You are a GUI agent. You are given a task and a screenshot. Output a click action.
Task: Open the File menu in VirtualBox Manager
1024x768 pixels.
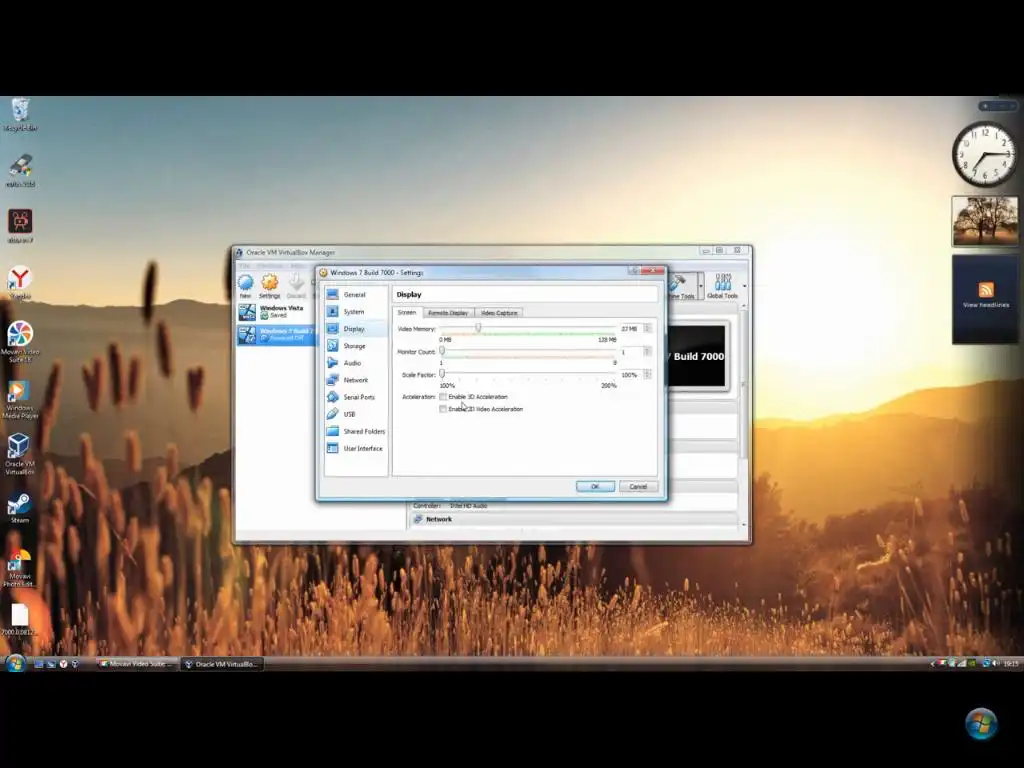click(244, 266)
